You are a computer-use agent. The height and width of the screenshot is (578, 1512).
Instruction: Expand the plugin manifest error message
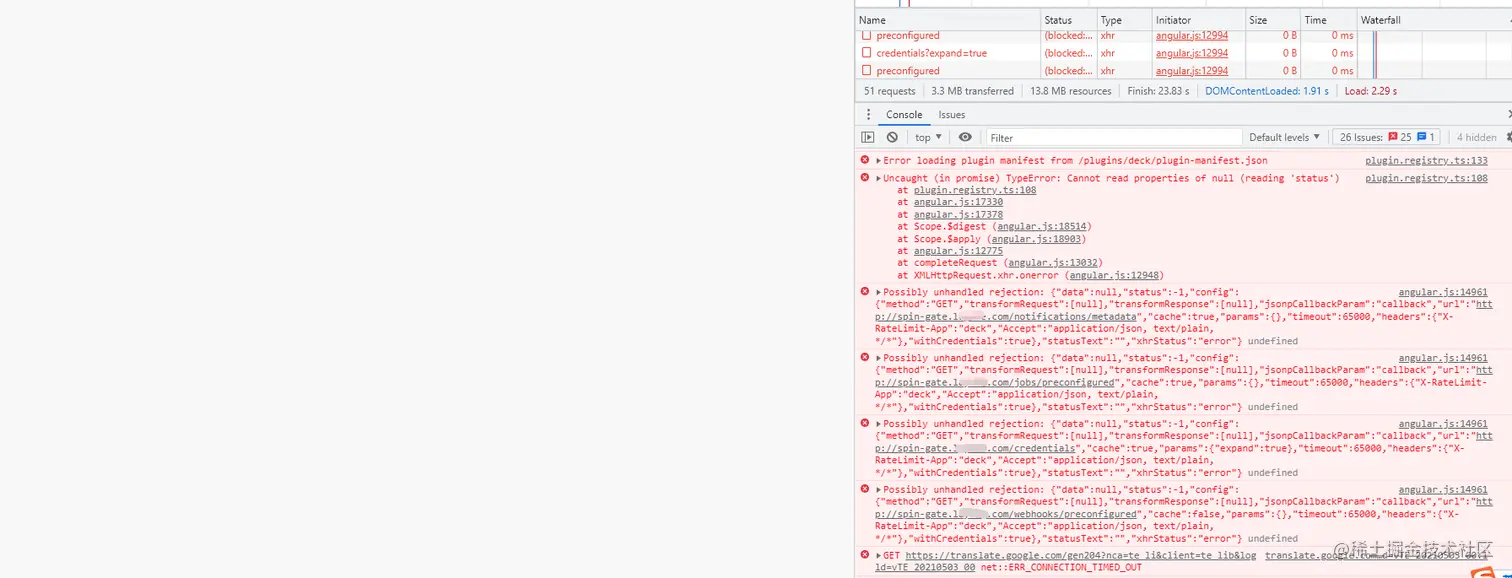879,160
